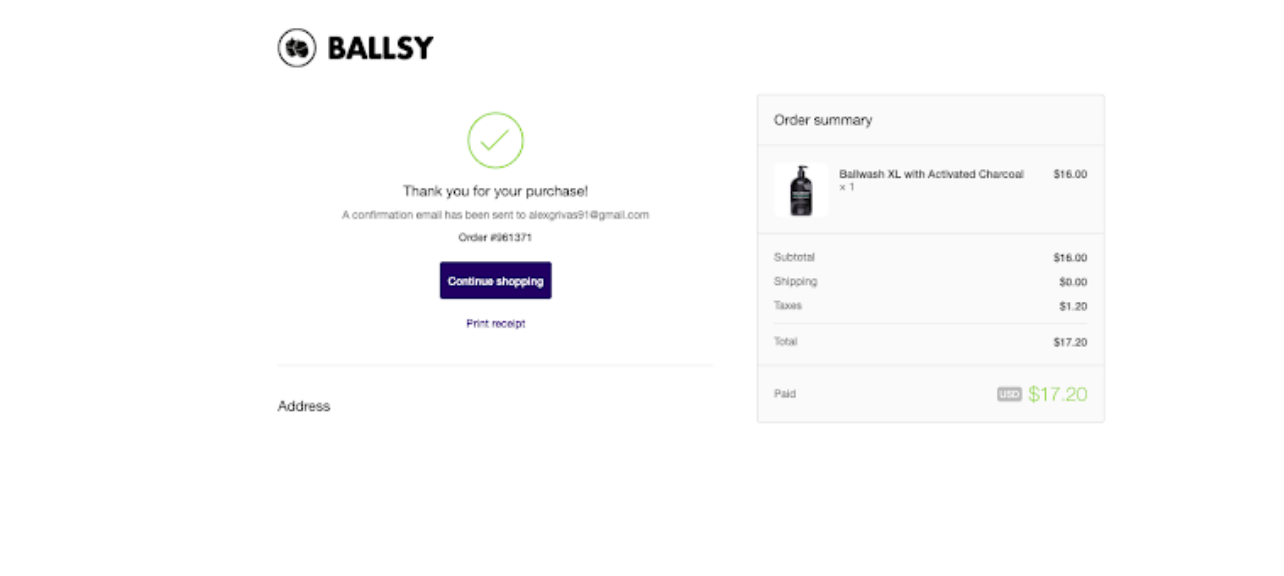1284x576 pixels.
Task: Click the product price $16.00 beside the item
Action: pos(1070,174)
